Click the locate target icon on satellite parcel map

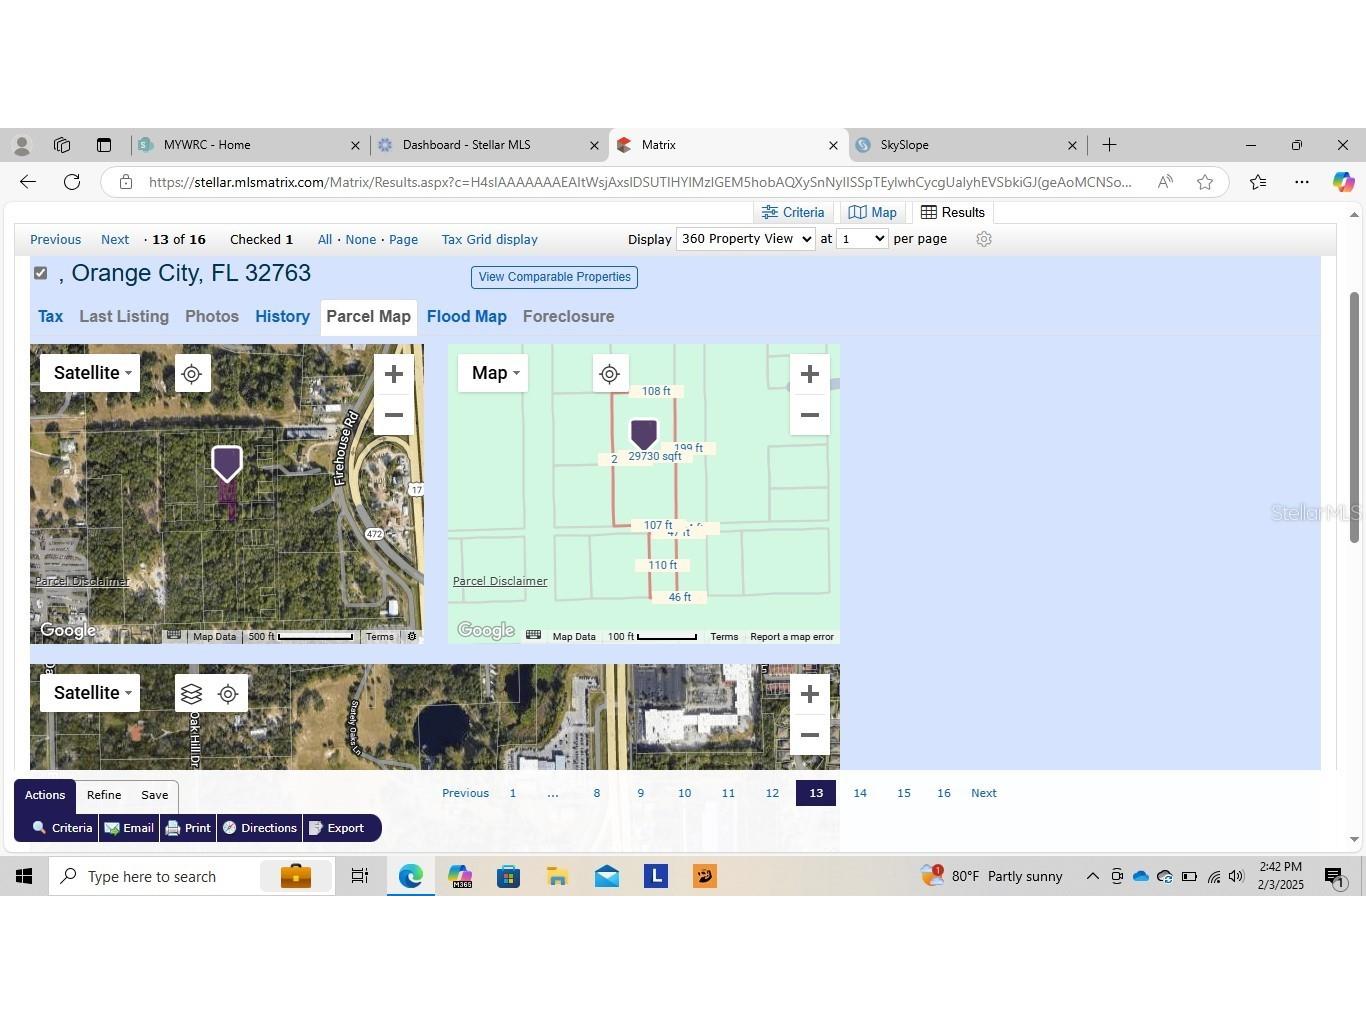tap(192, 374)
